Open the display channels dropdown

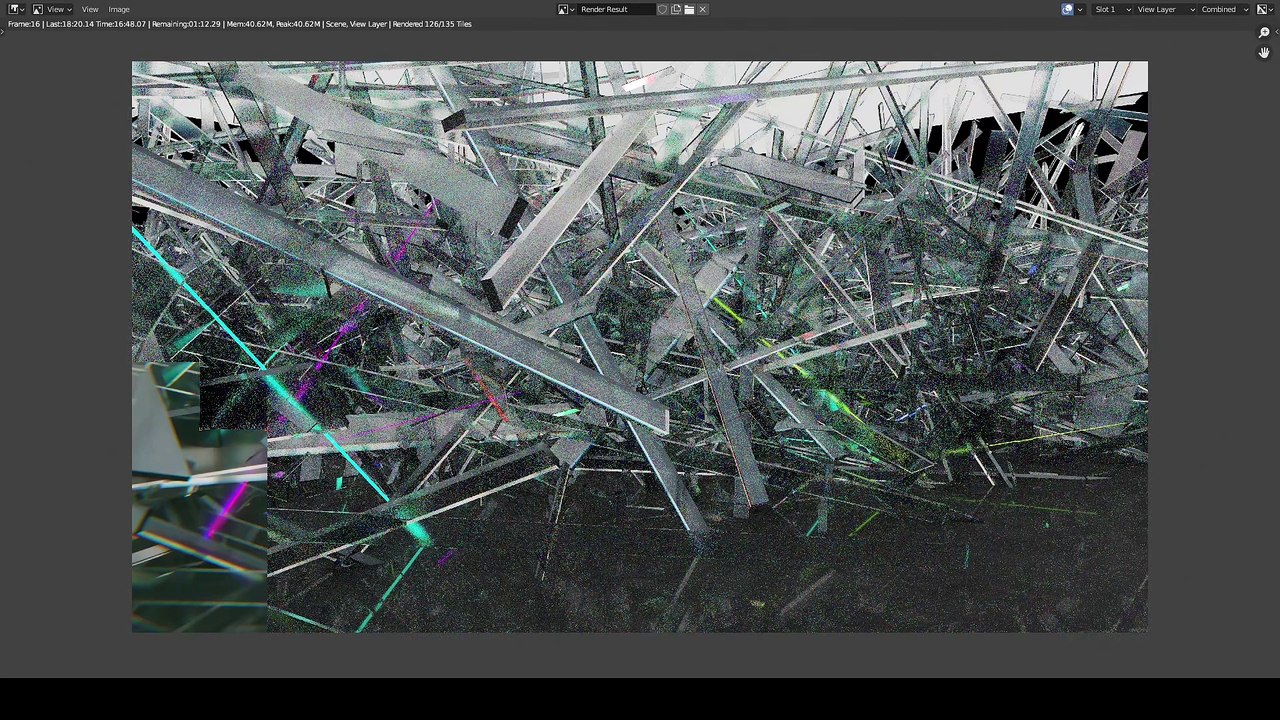(x=1266, y=9)
